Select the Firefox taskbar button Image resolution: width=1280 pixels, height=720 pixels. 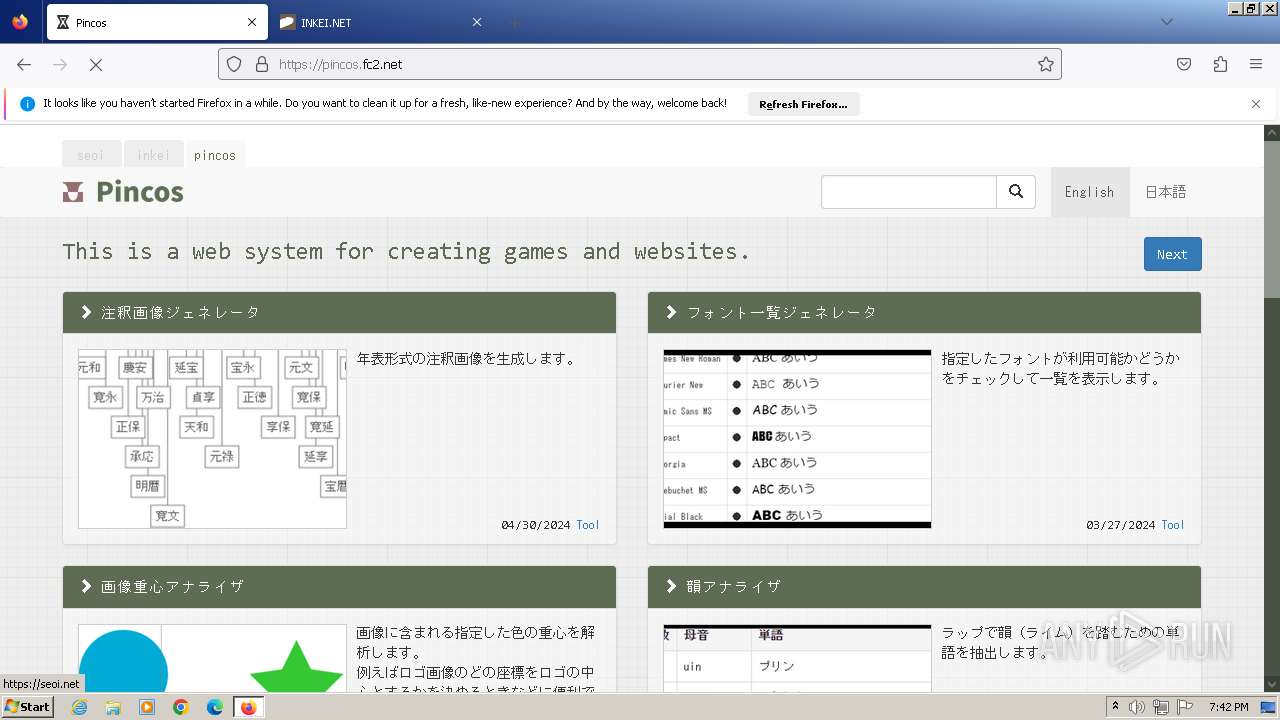(248, 707)
